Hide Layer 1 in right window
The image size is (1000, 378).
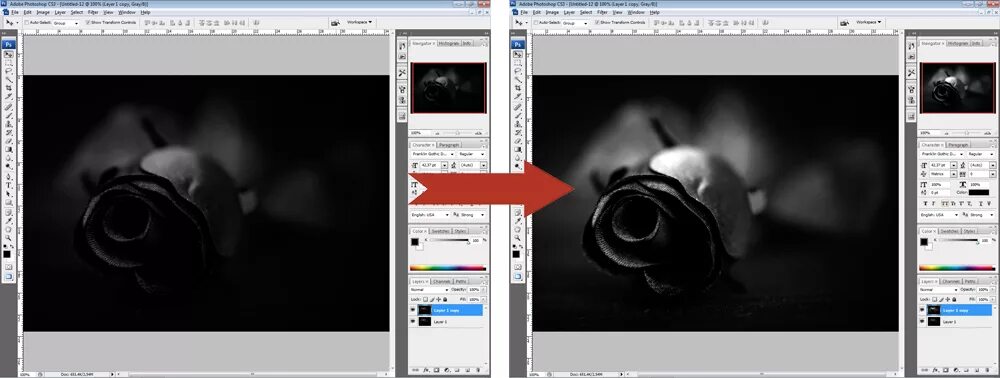922,322
